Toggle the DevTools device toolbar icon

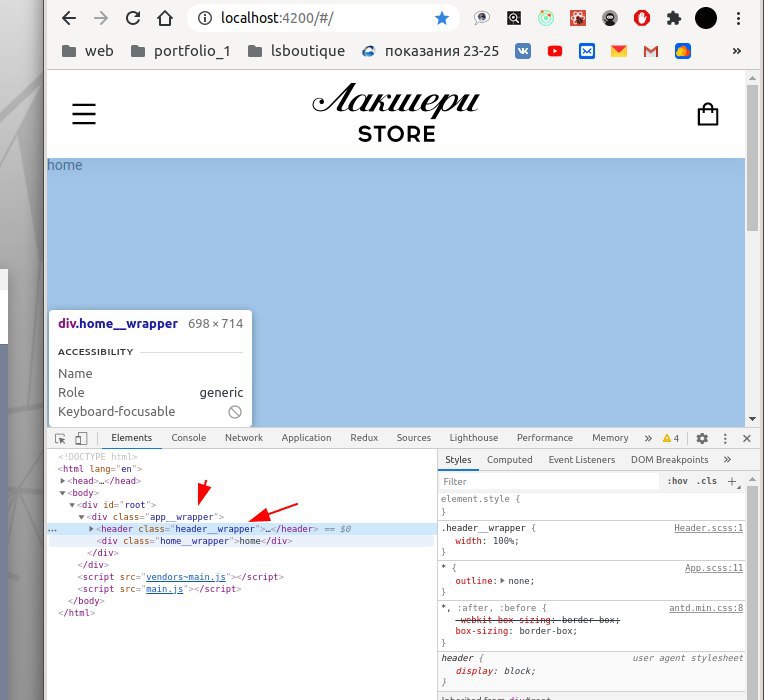pyautogui.click(x=81, y=438)
